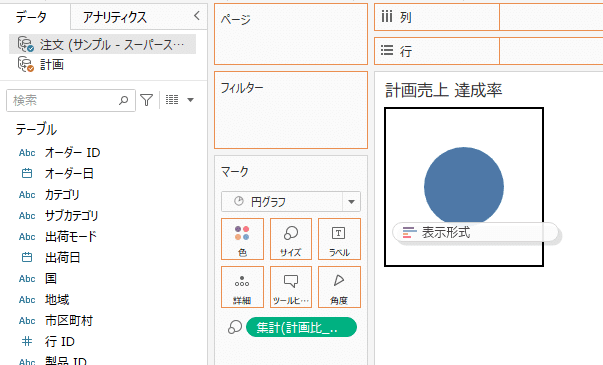Click the Abc type icon of オーダー ID
The image size is (603, 365).
coord(27,153)
